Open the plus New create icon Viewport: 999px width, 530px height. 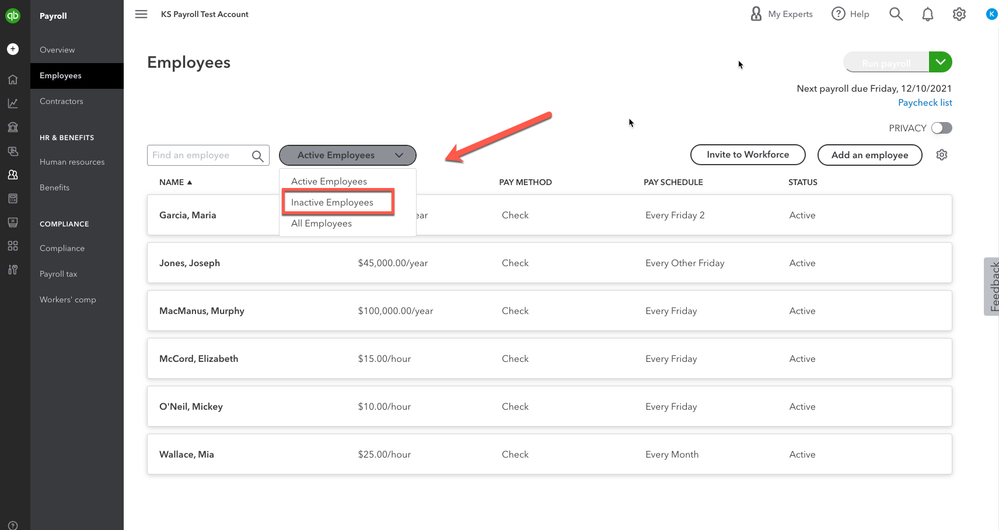[x=13, y=49]
